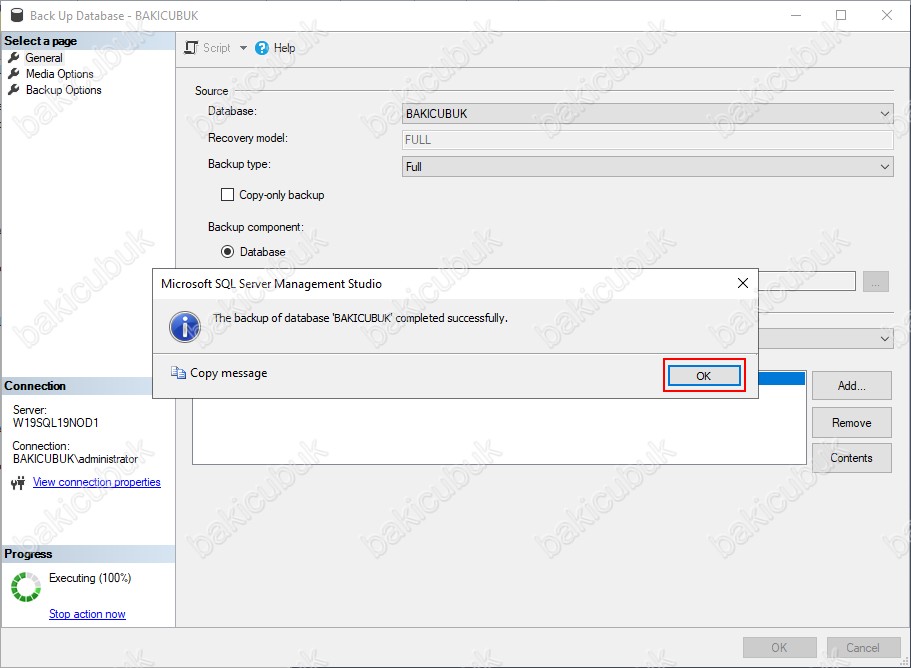Toggle the Copy-only backup checkbox
Screen dimensions: 911x668
coord(227,195)
